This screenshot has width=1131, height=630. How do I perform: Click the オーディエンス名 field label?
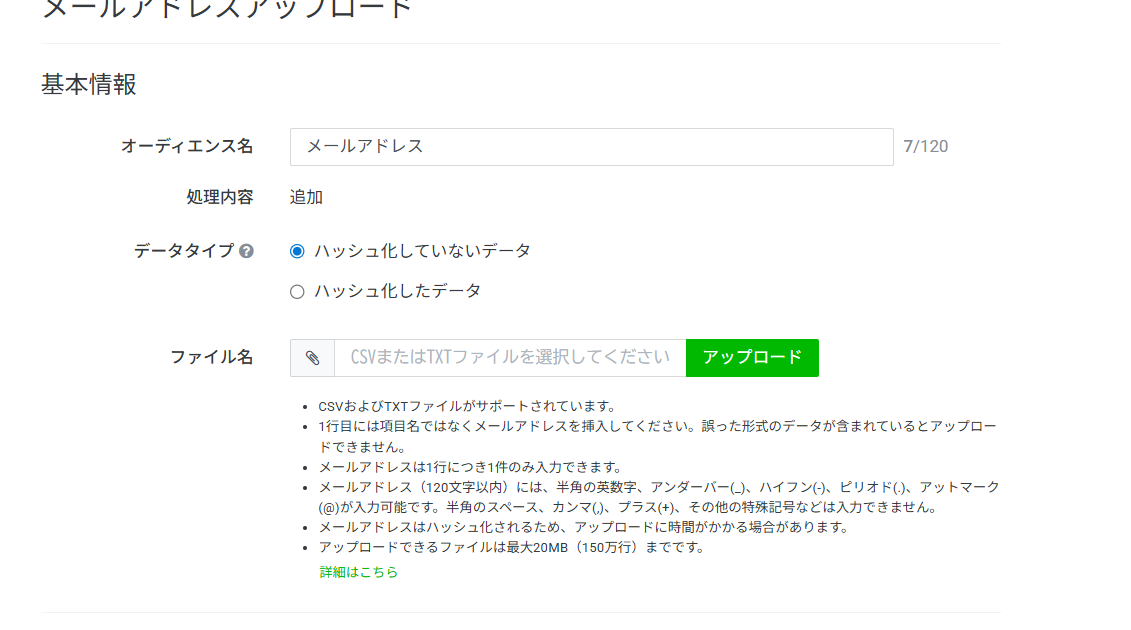tap(187, 146)
